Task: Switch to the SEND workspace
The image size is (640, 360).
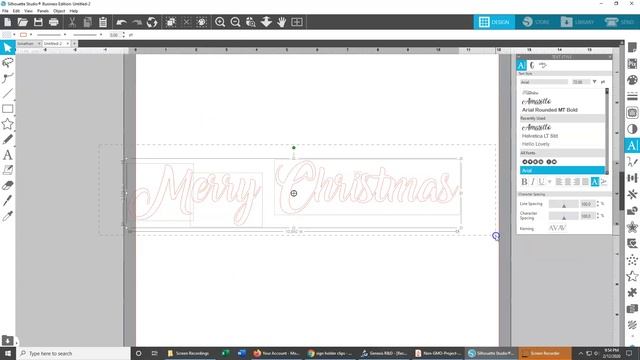Action: [x=619, y=22]
